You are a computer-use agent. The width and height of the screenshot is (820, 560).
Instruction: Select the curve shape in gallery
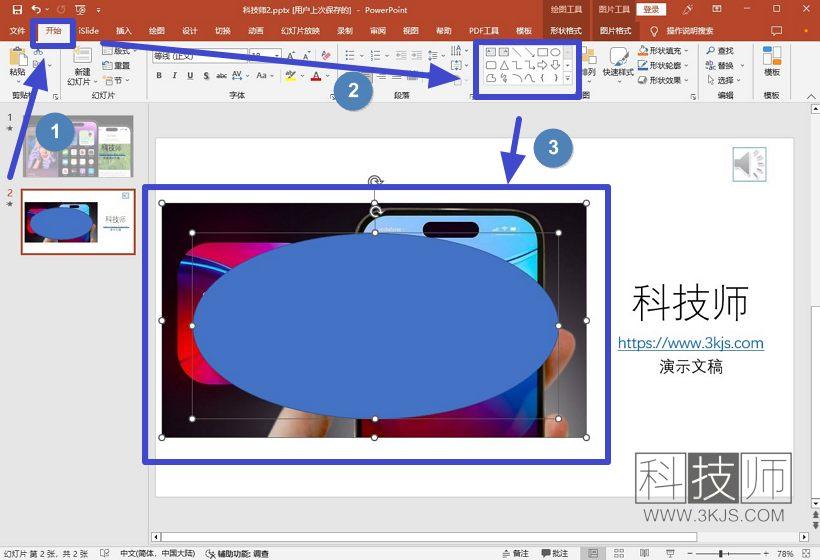pos(530,78)
